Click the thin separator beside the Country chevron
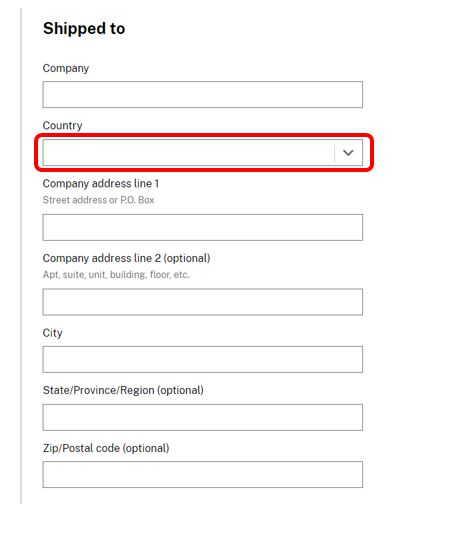450x542 pixels. click(335, 153)
